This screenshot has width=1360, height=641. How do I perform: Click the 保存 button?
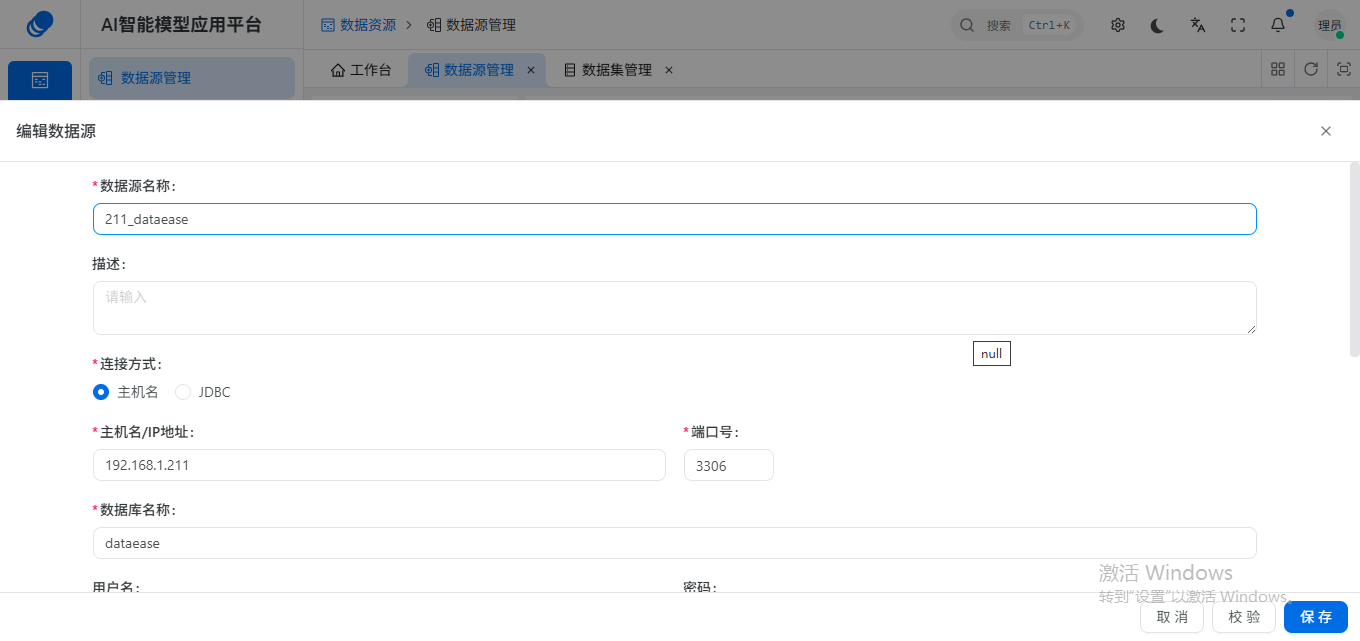coord(1316,617)
